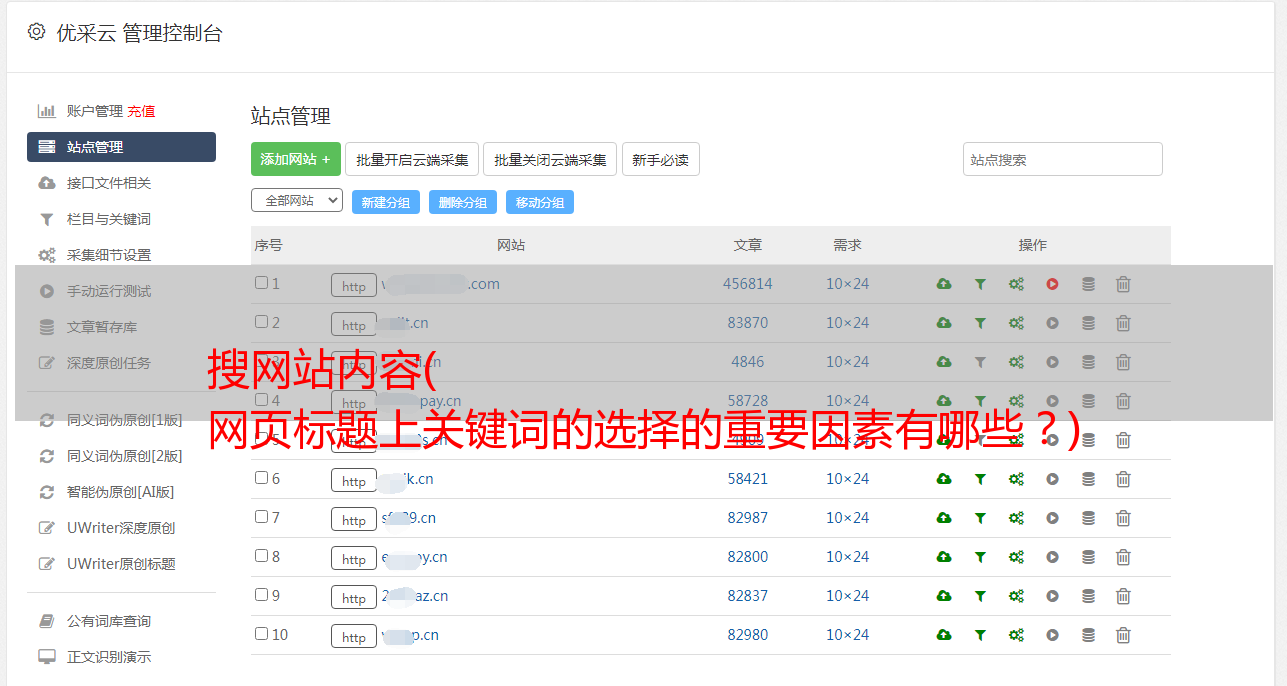
Task: Click the database stack icon in row 7
Action: point(1088,518)
